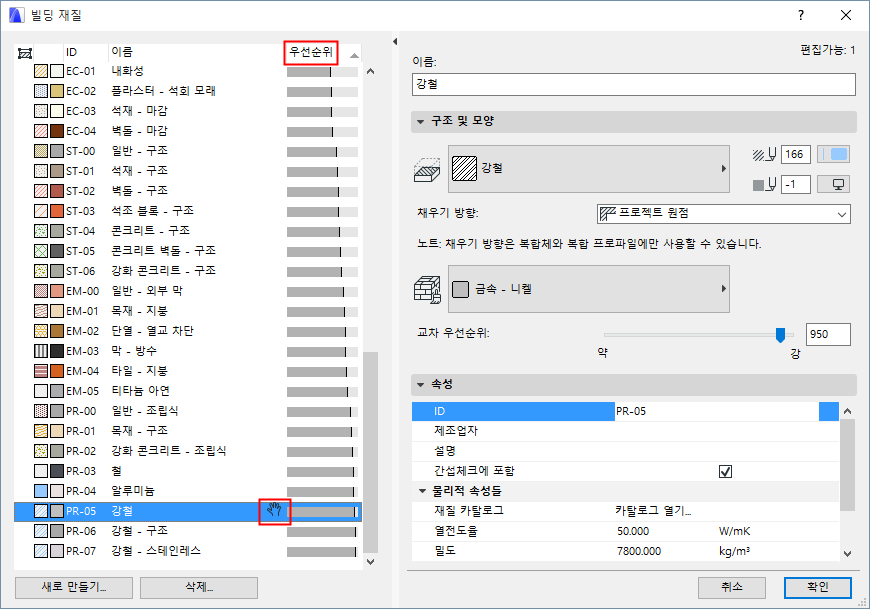Screen dimensions: 870x609
Task: Click the fill pattern icon of EM-00
Action: tap(41, 291)
